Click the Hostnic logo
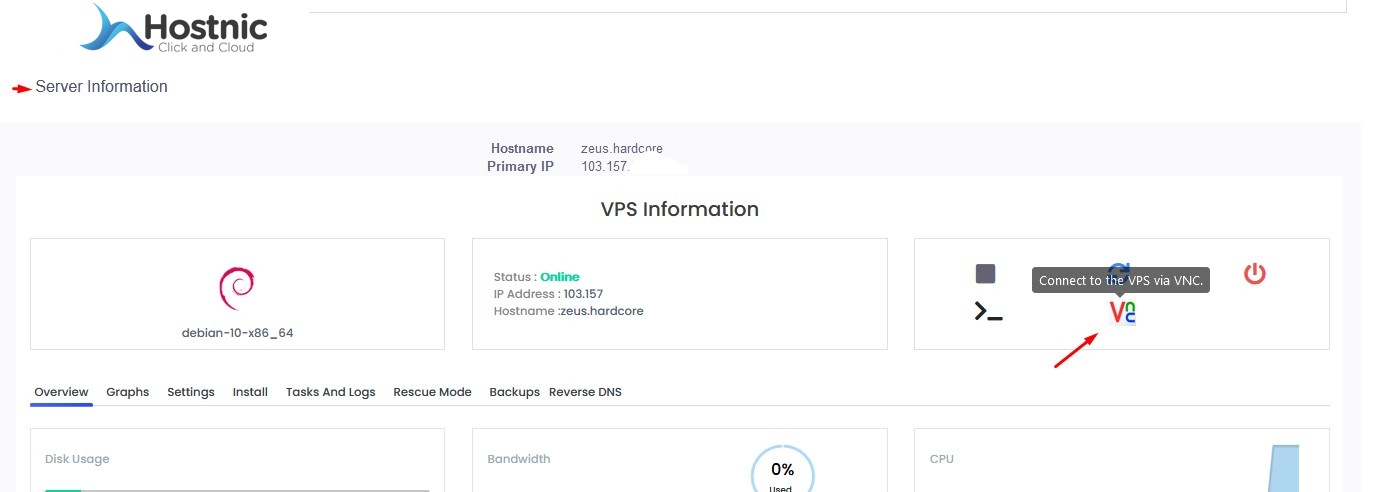Screen dimensions: 1377x492 coord(174,29)
